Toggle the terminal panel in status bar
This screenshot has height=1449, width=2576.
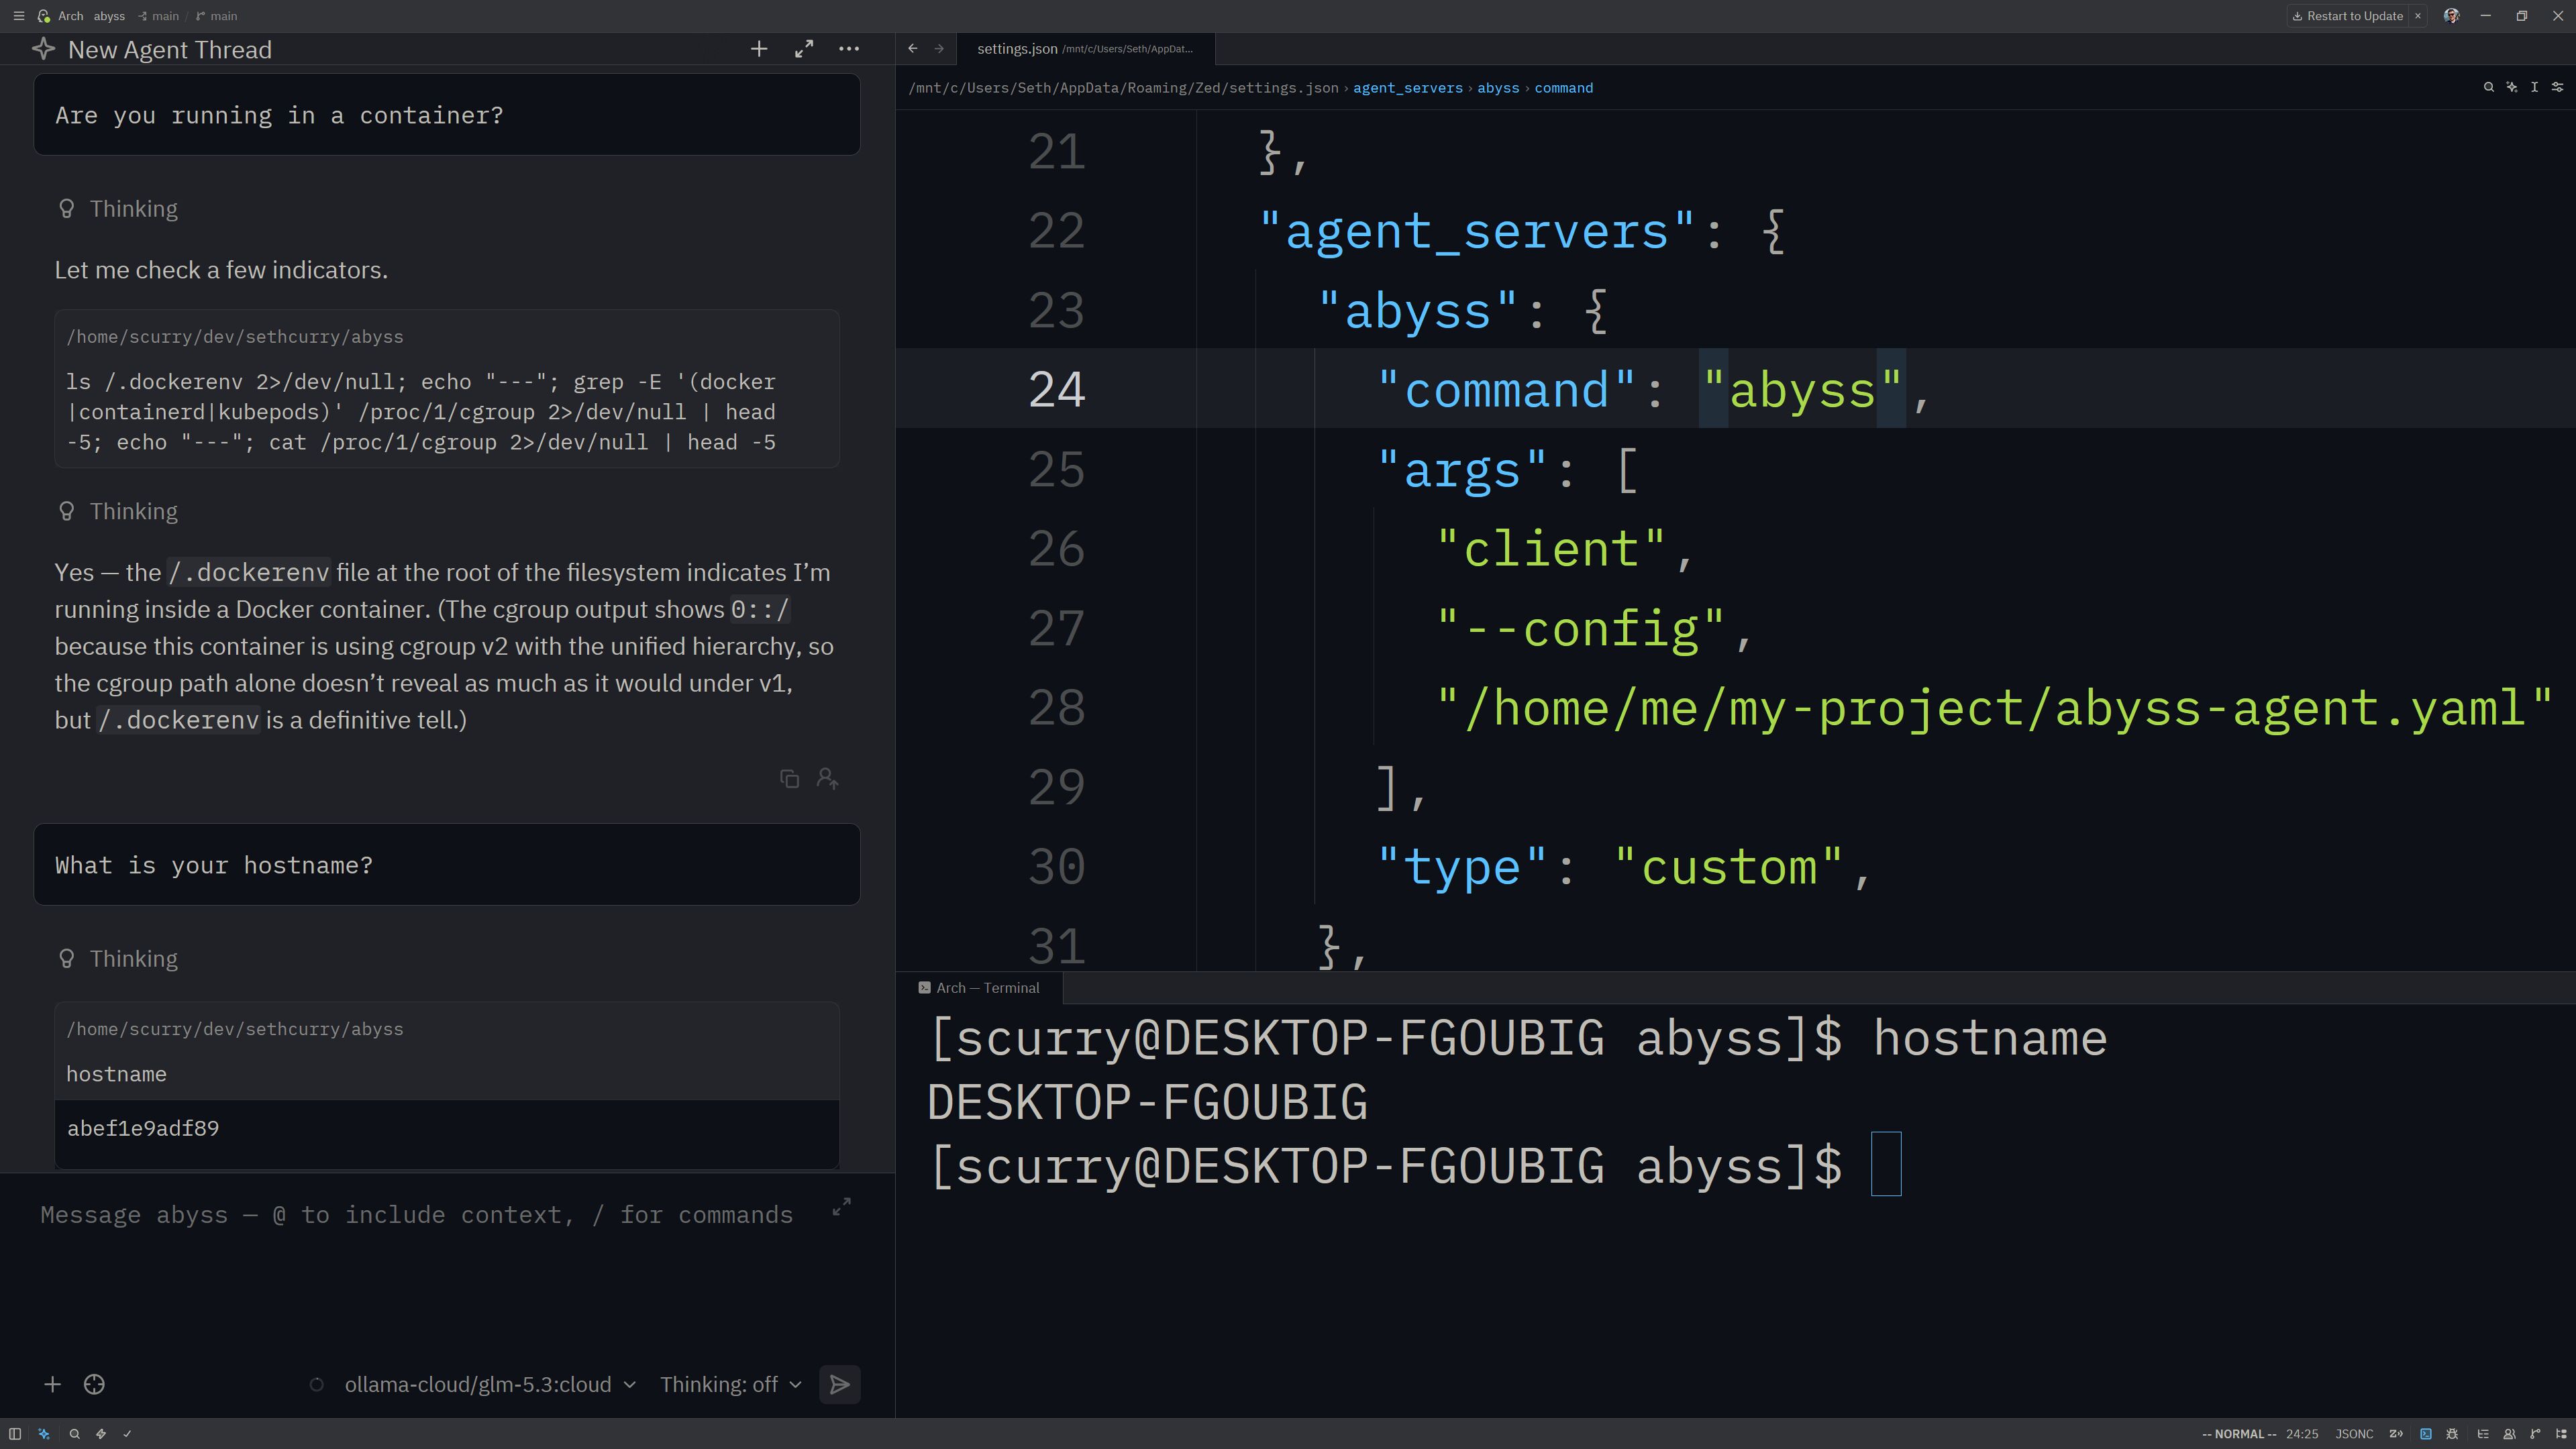[x=2425, y=1433]
